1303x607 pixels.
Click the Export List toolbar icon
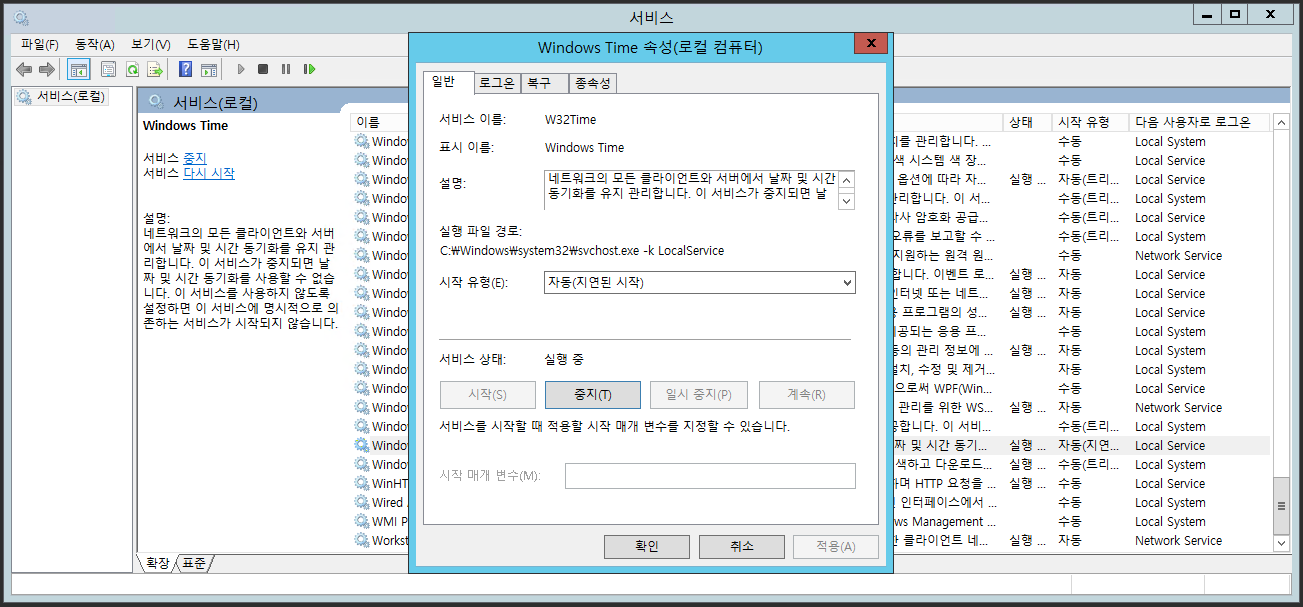click(155, 69)
